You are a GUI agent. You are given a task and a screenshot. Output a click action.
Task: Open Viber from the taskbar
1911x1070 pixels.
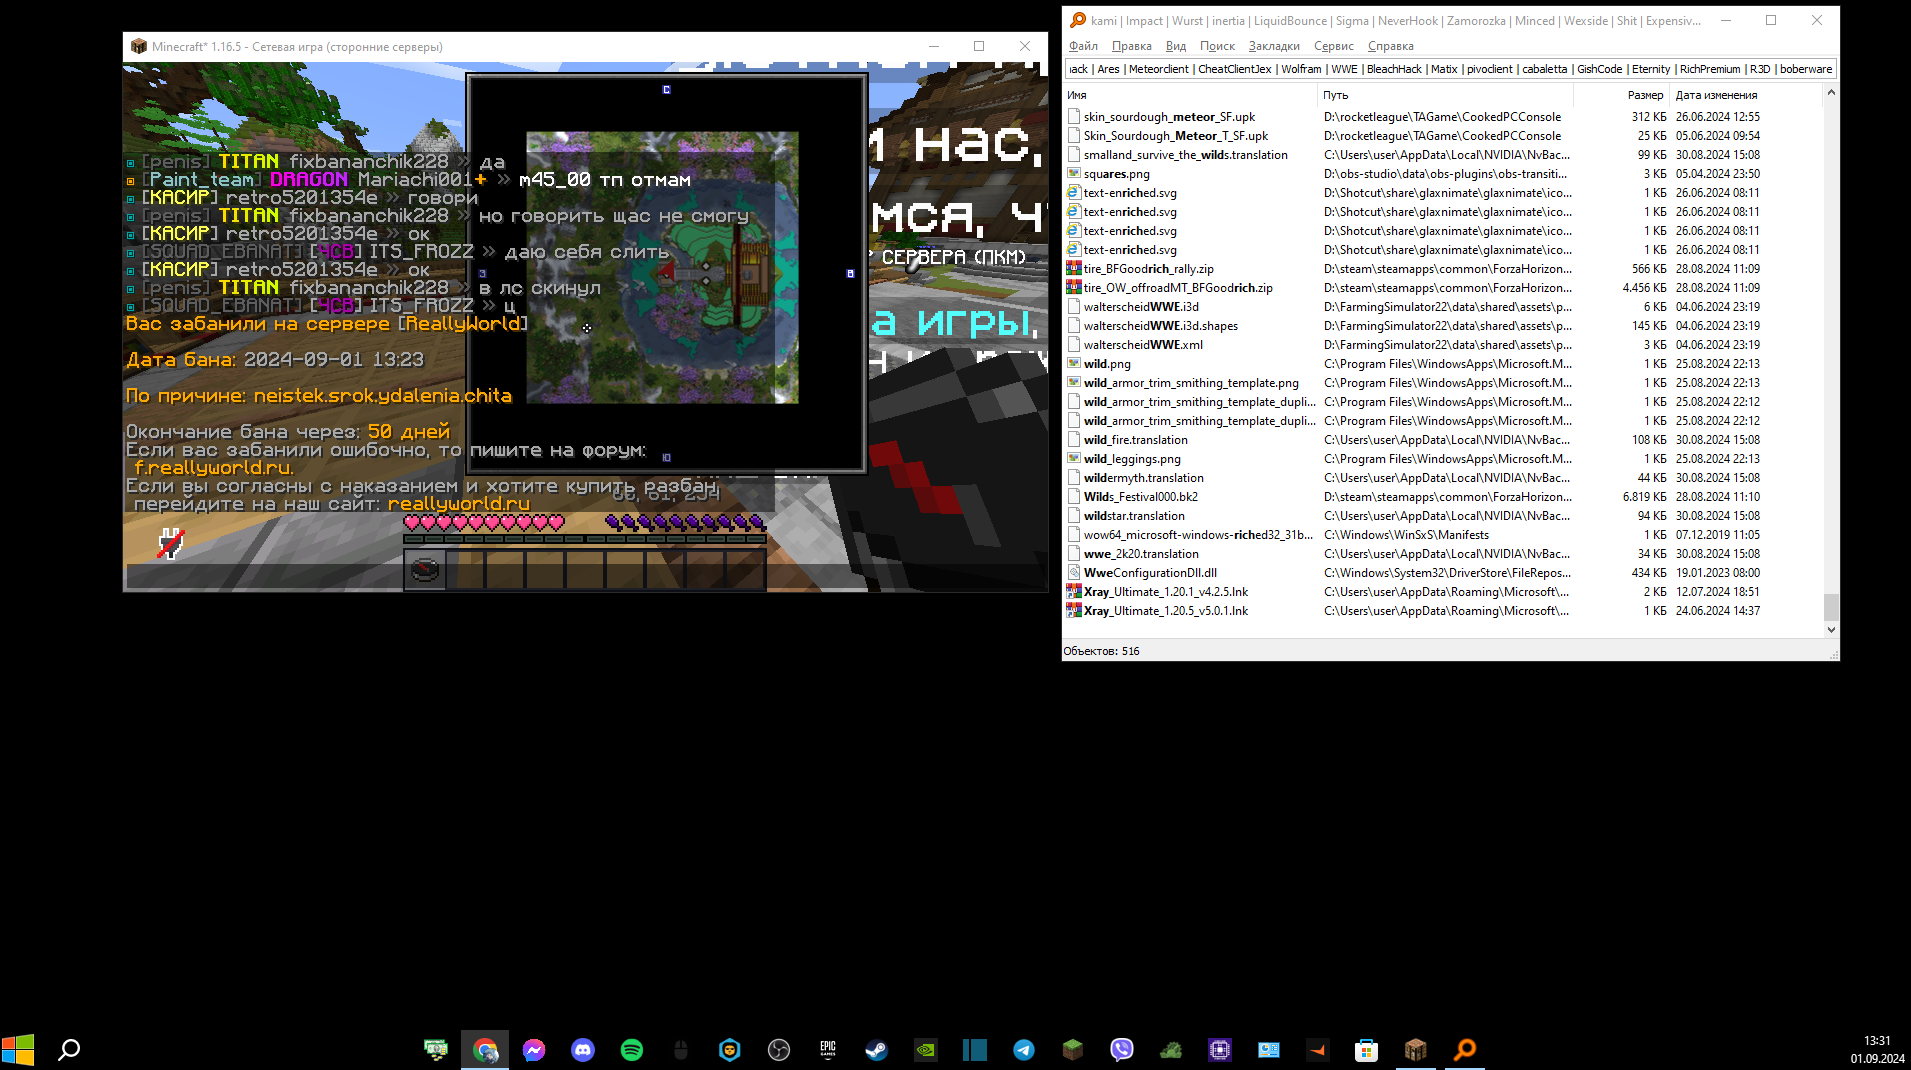tap(1122, 1049)
